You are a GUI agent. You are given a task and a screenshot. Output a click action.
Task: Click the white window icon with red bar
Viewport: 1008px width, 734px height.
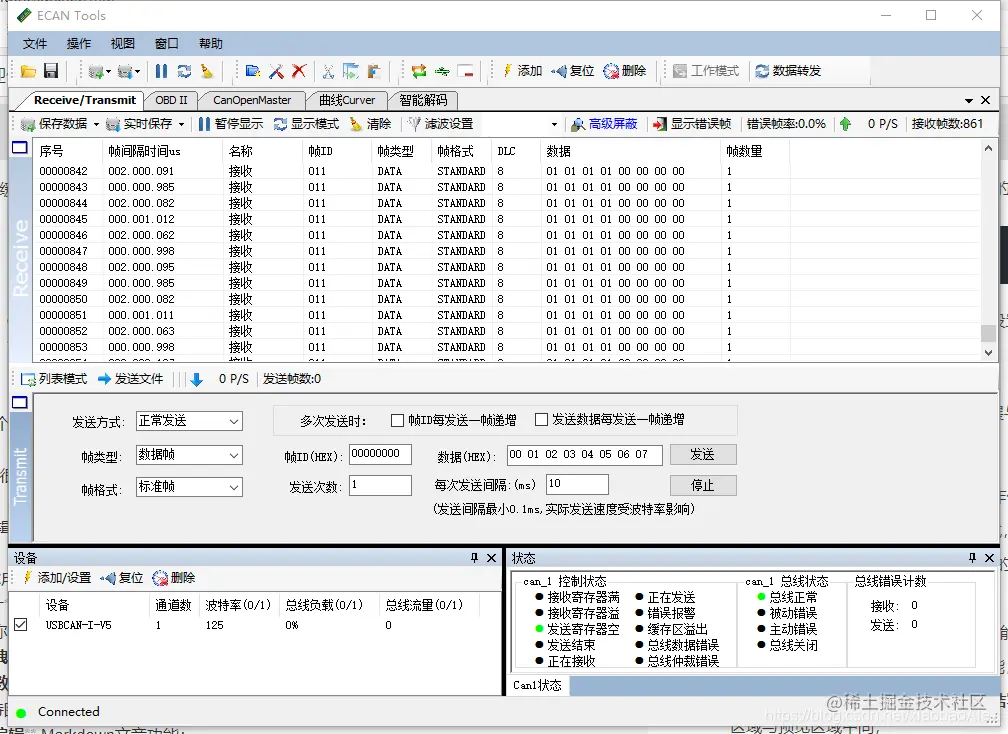pos(465,71)
